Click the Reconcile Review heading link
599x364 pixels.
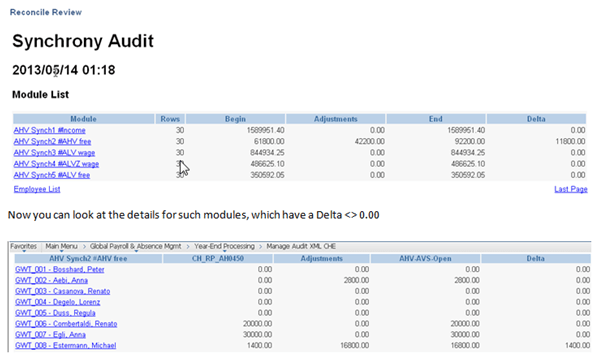[46, 12]
